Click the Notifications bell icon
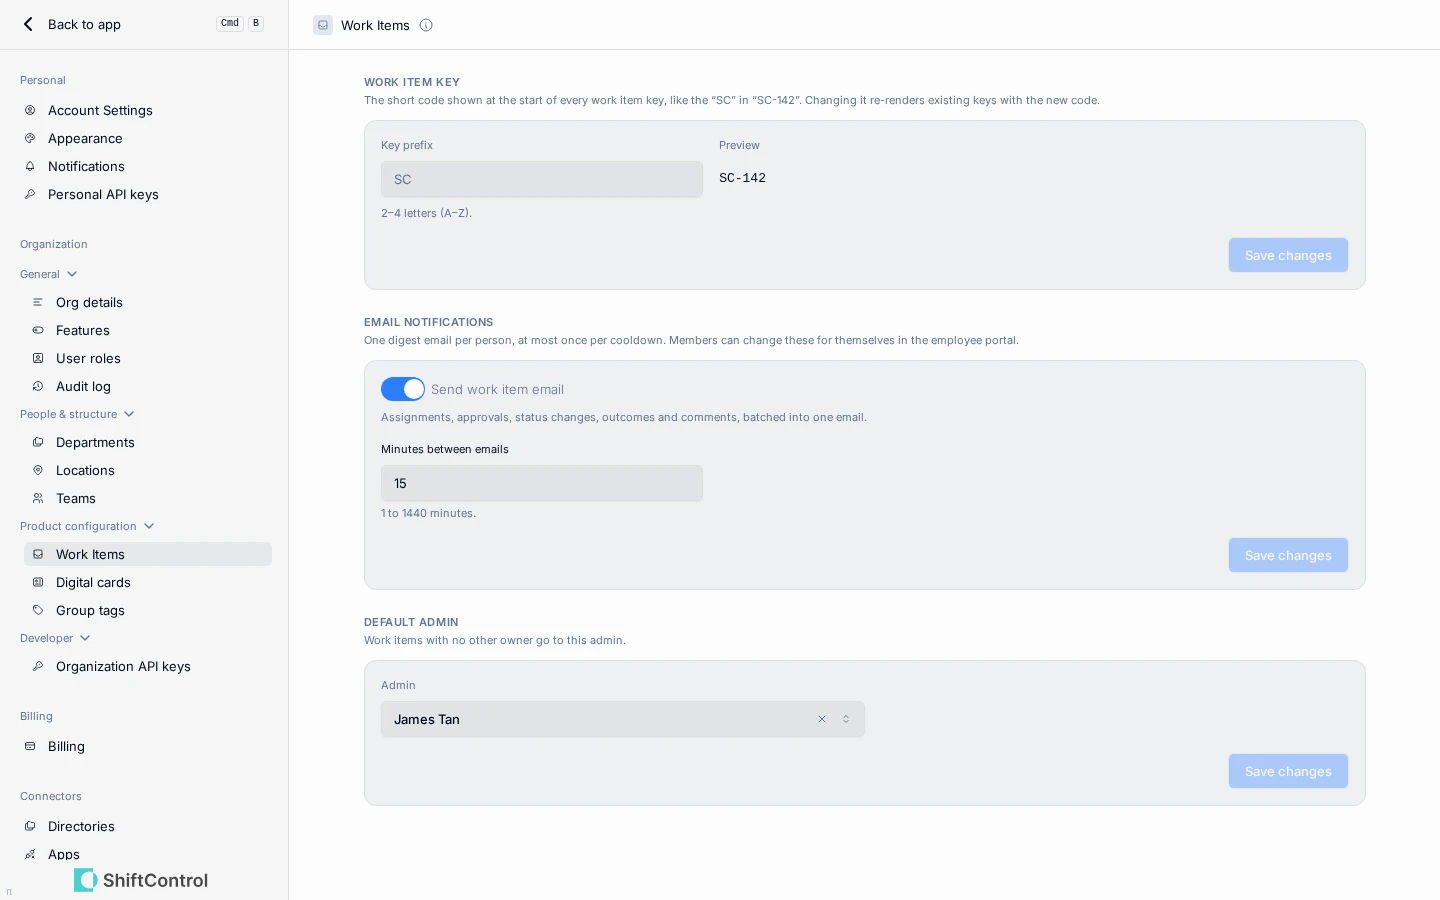 [30, 166]
